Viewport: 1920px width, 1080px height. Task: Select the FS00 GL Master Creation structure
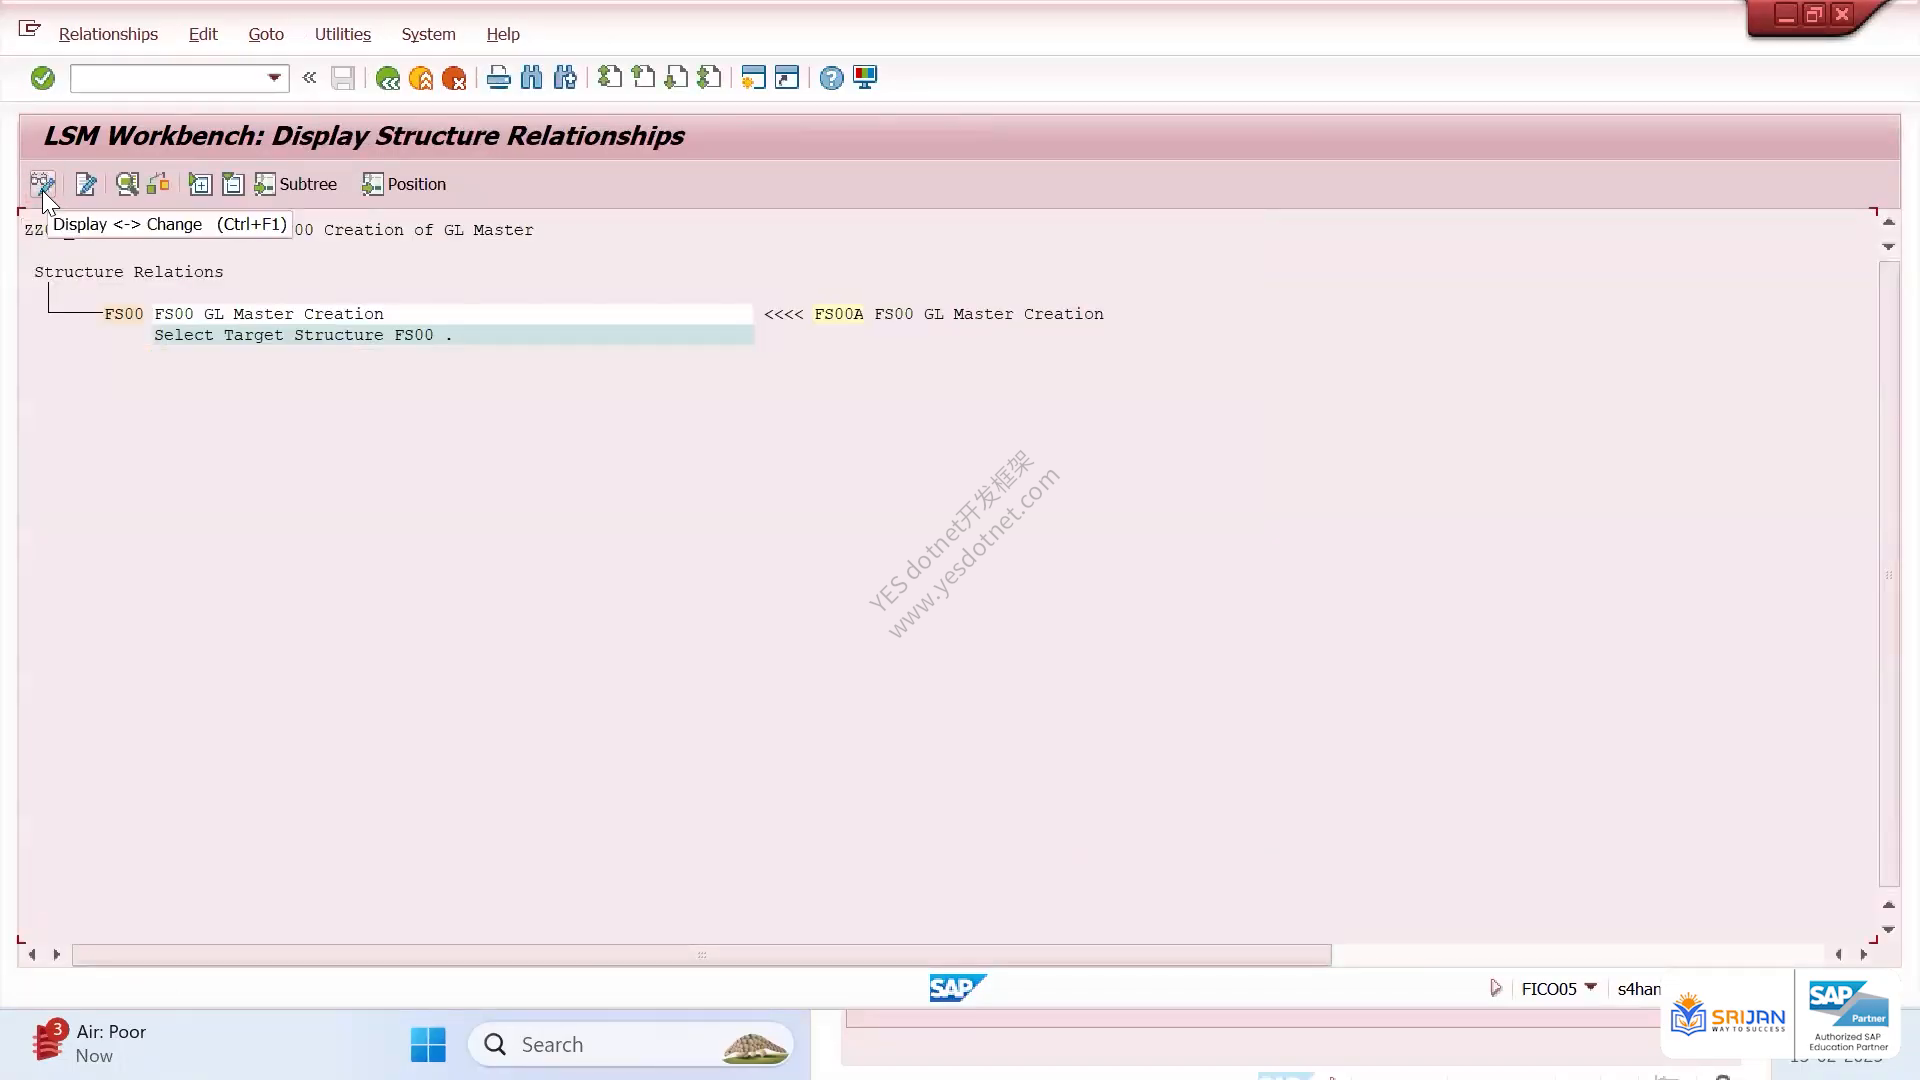coord(269,314)
